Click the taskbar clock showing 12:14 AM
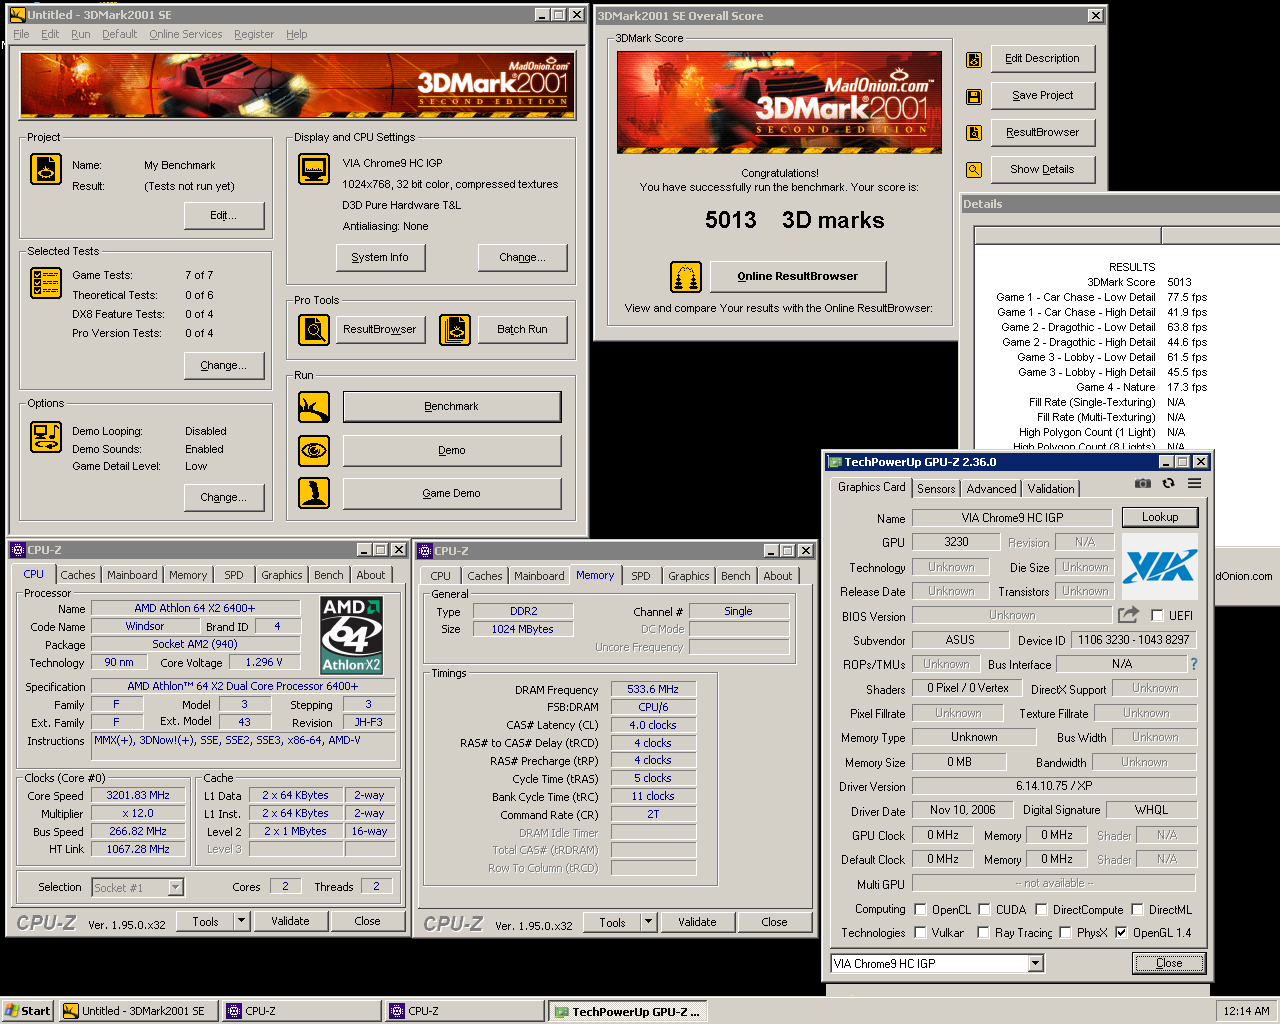 coord(1247,1011)
